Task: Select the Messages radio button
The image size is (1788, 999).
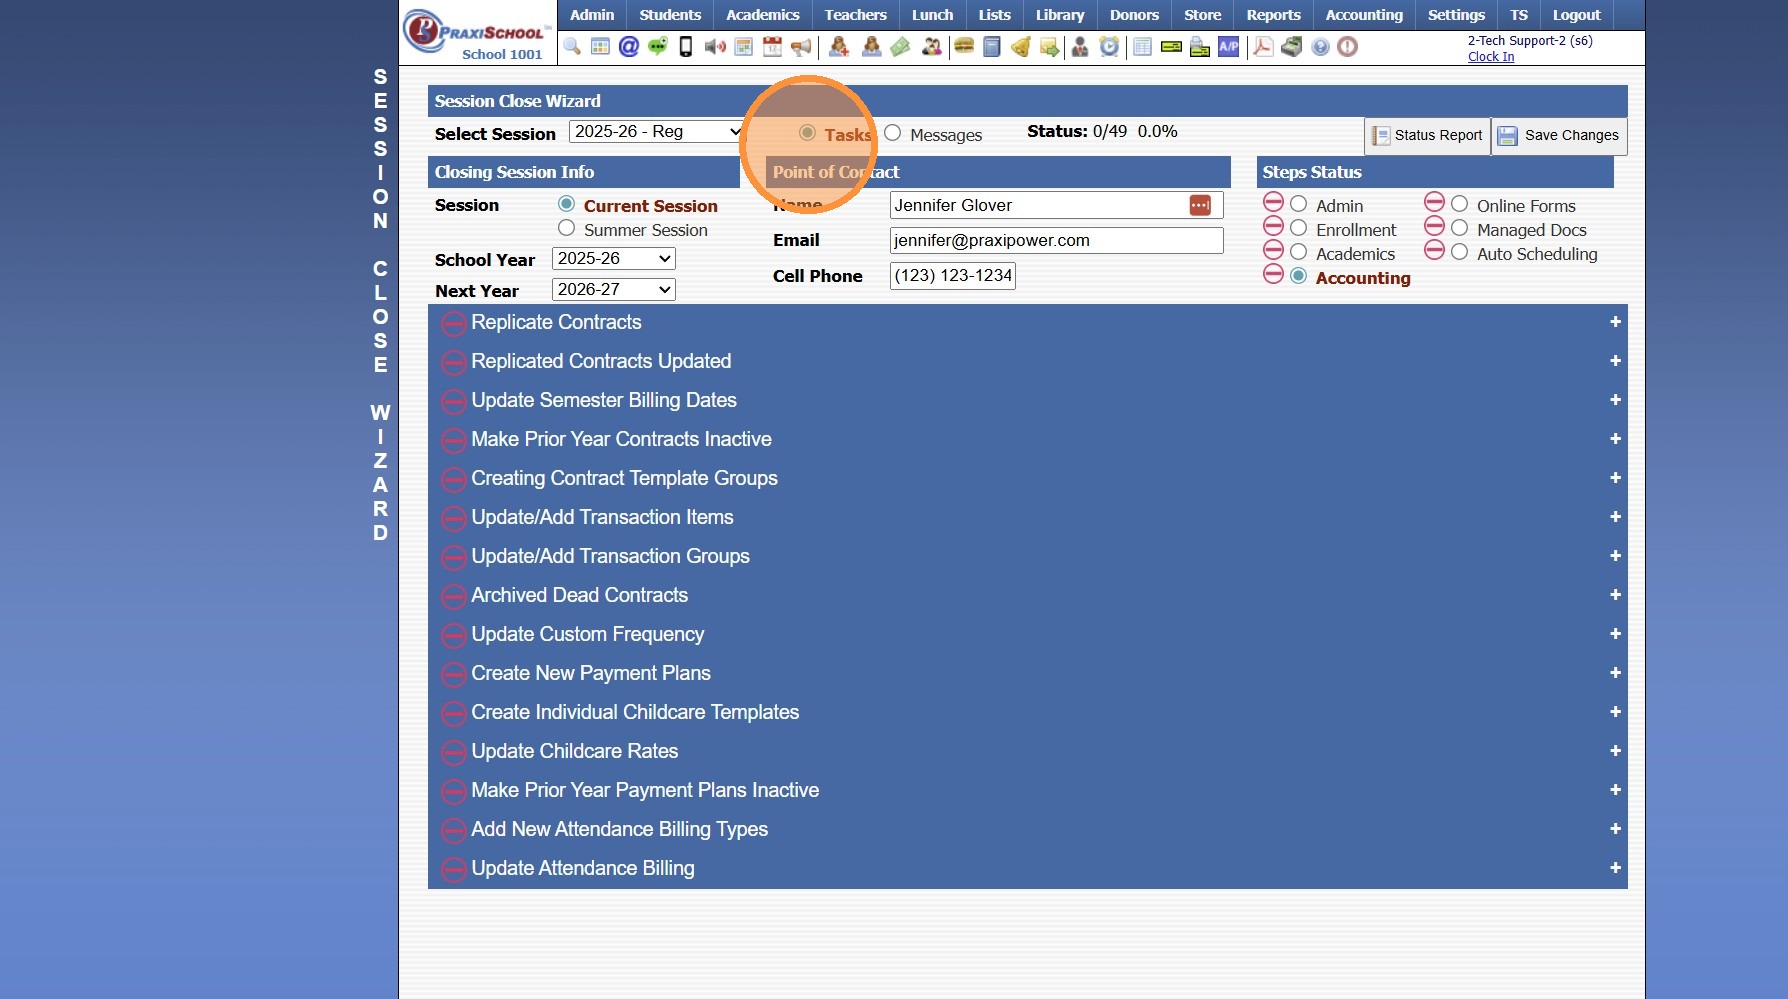Action: pos(893,133)
